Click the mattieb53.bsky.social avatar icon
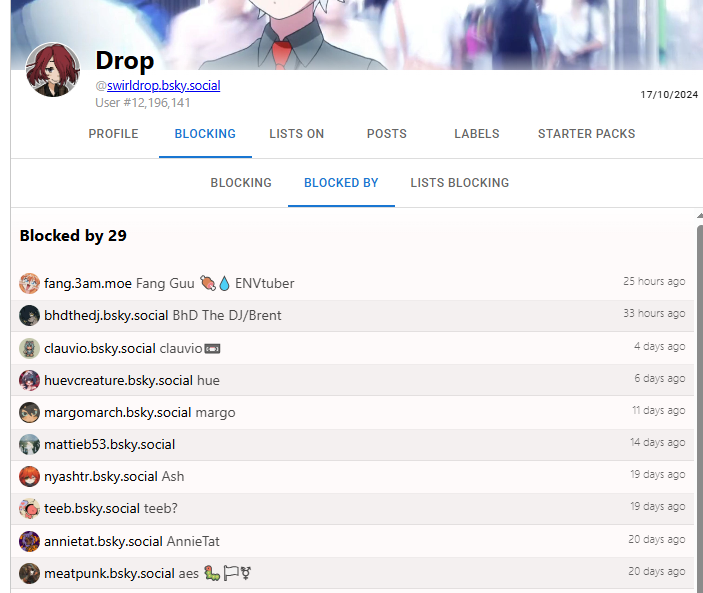703x593 pixels. pyautogui.click(x=30, y=444)
